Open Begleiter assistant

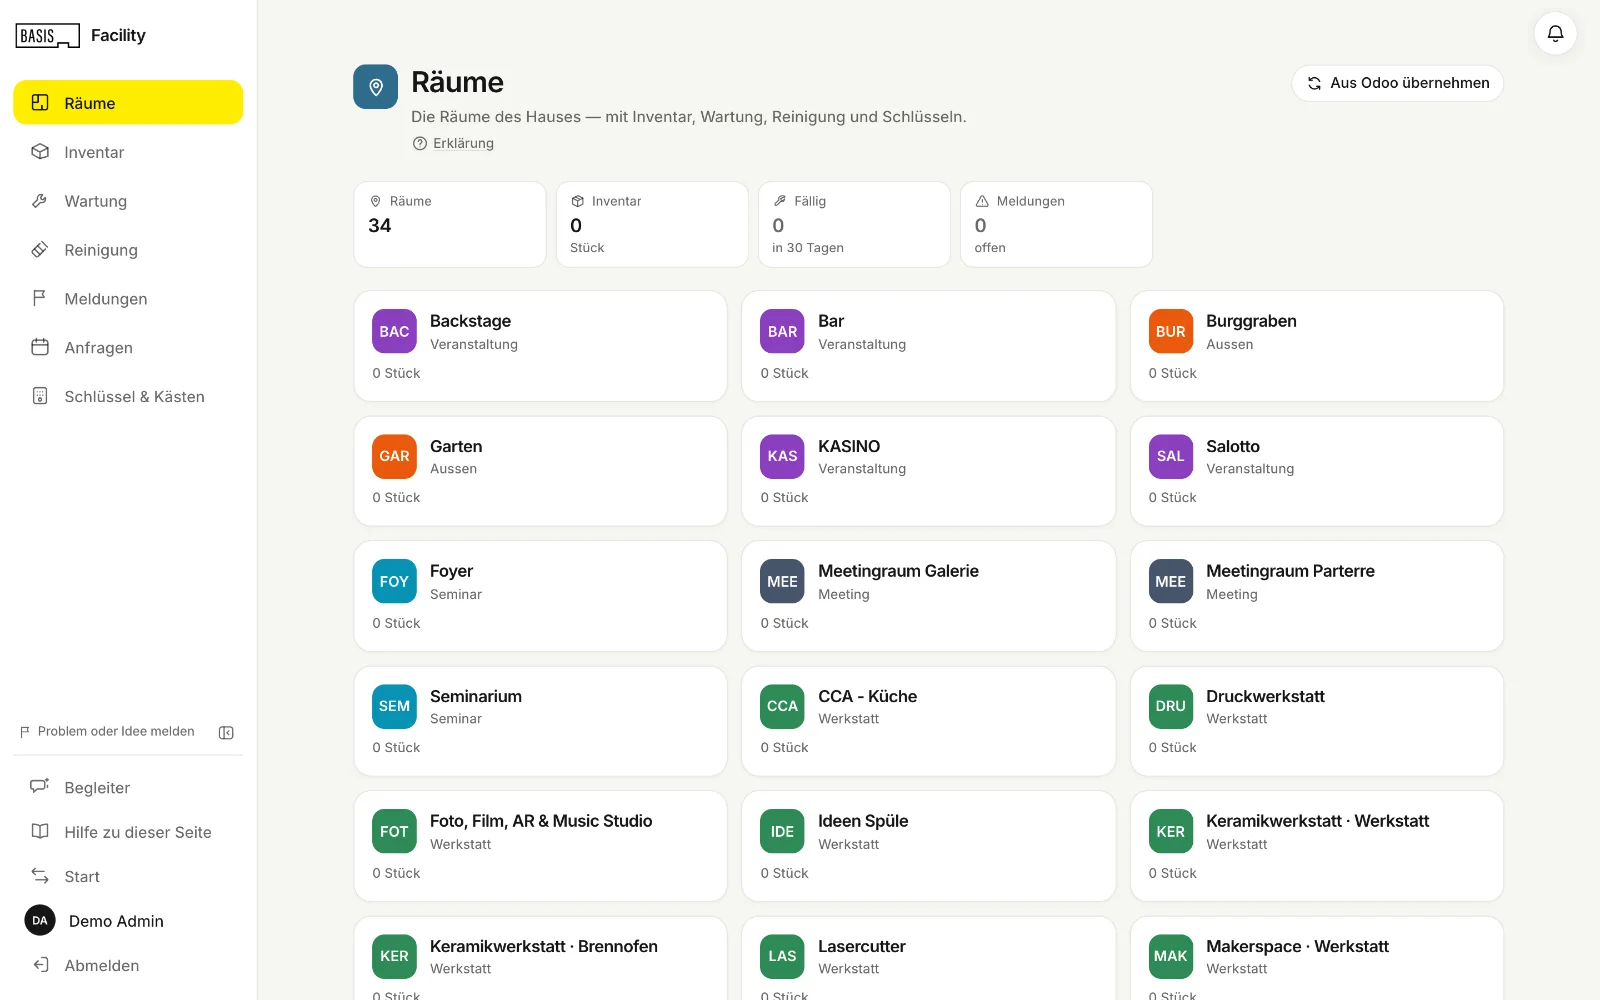pos(128,788)
